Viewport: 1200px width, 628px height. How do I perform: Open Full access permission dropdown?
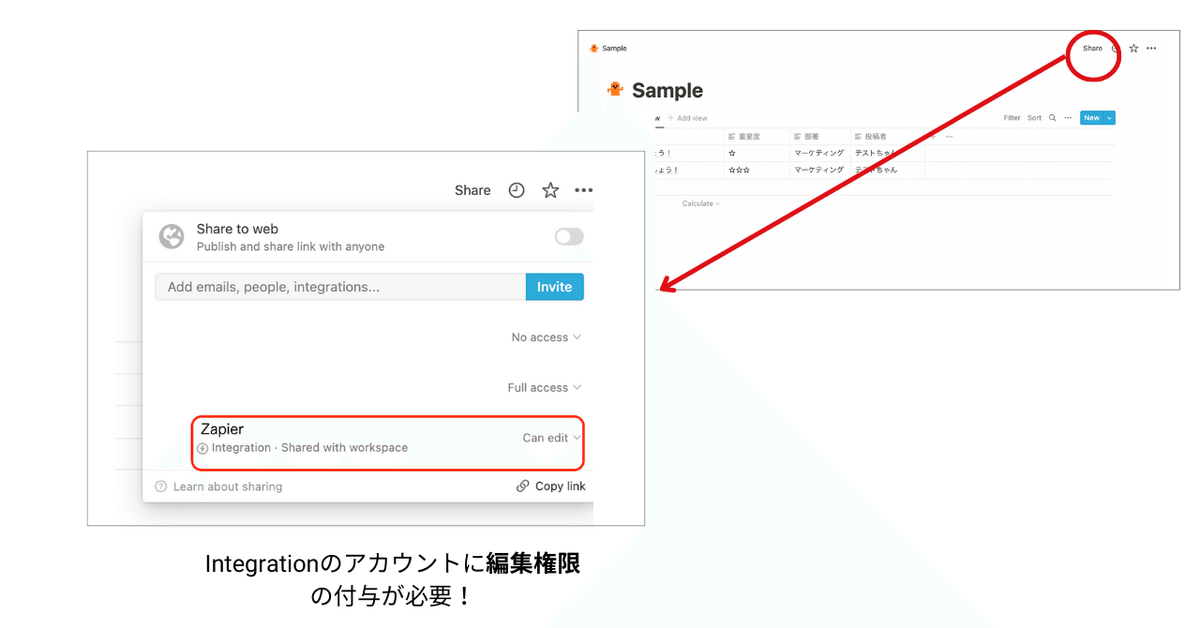[x=544, y=388]
